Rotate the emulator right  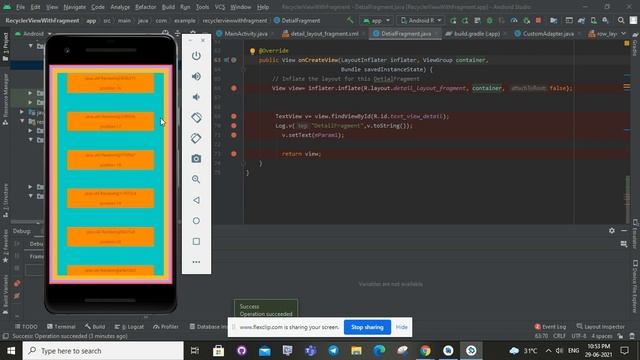pos(196,138)
